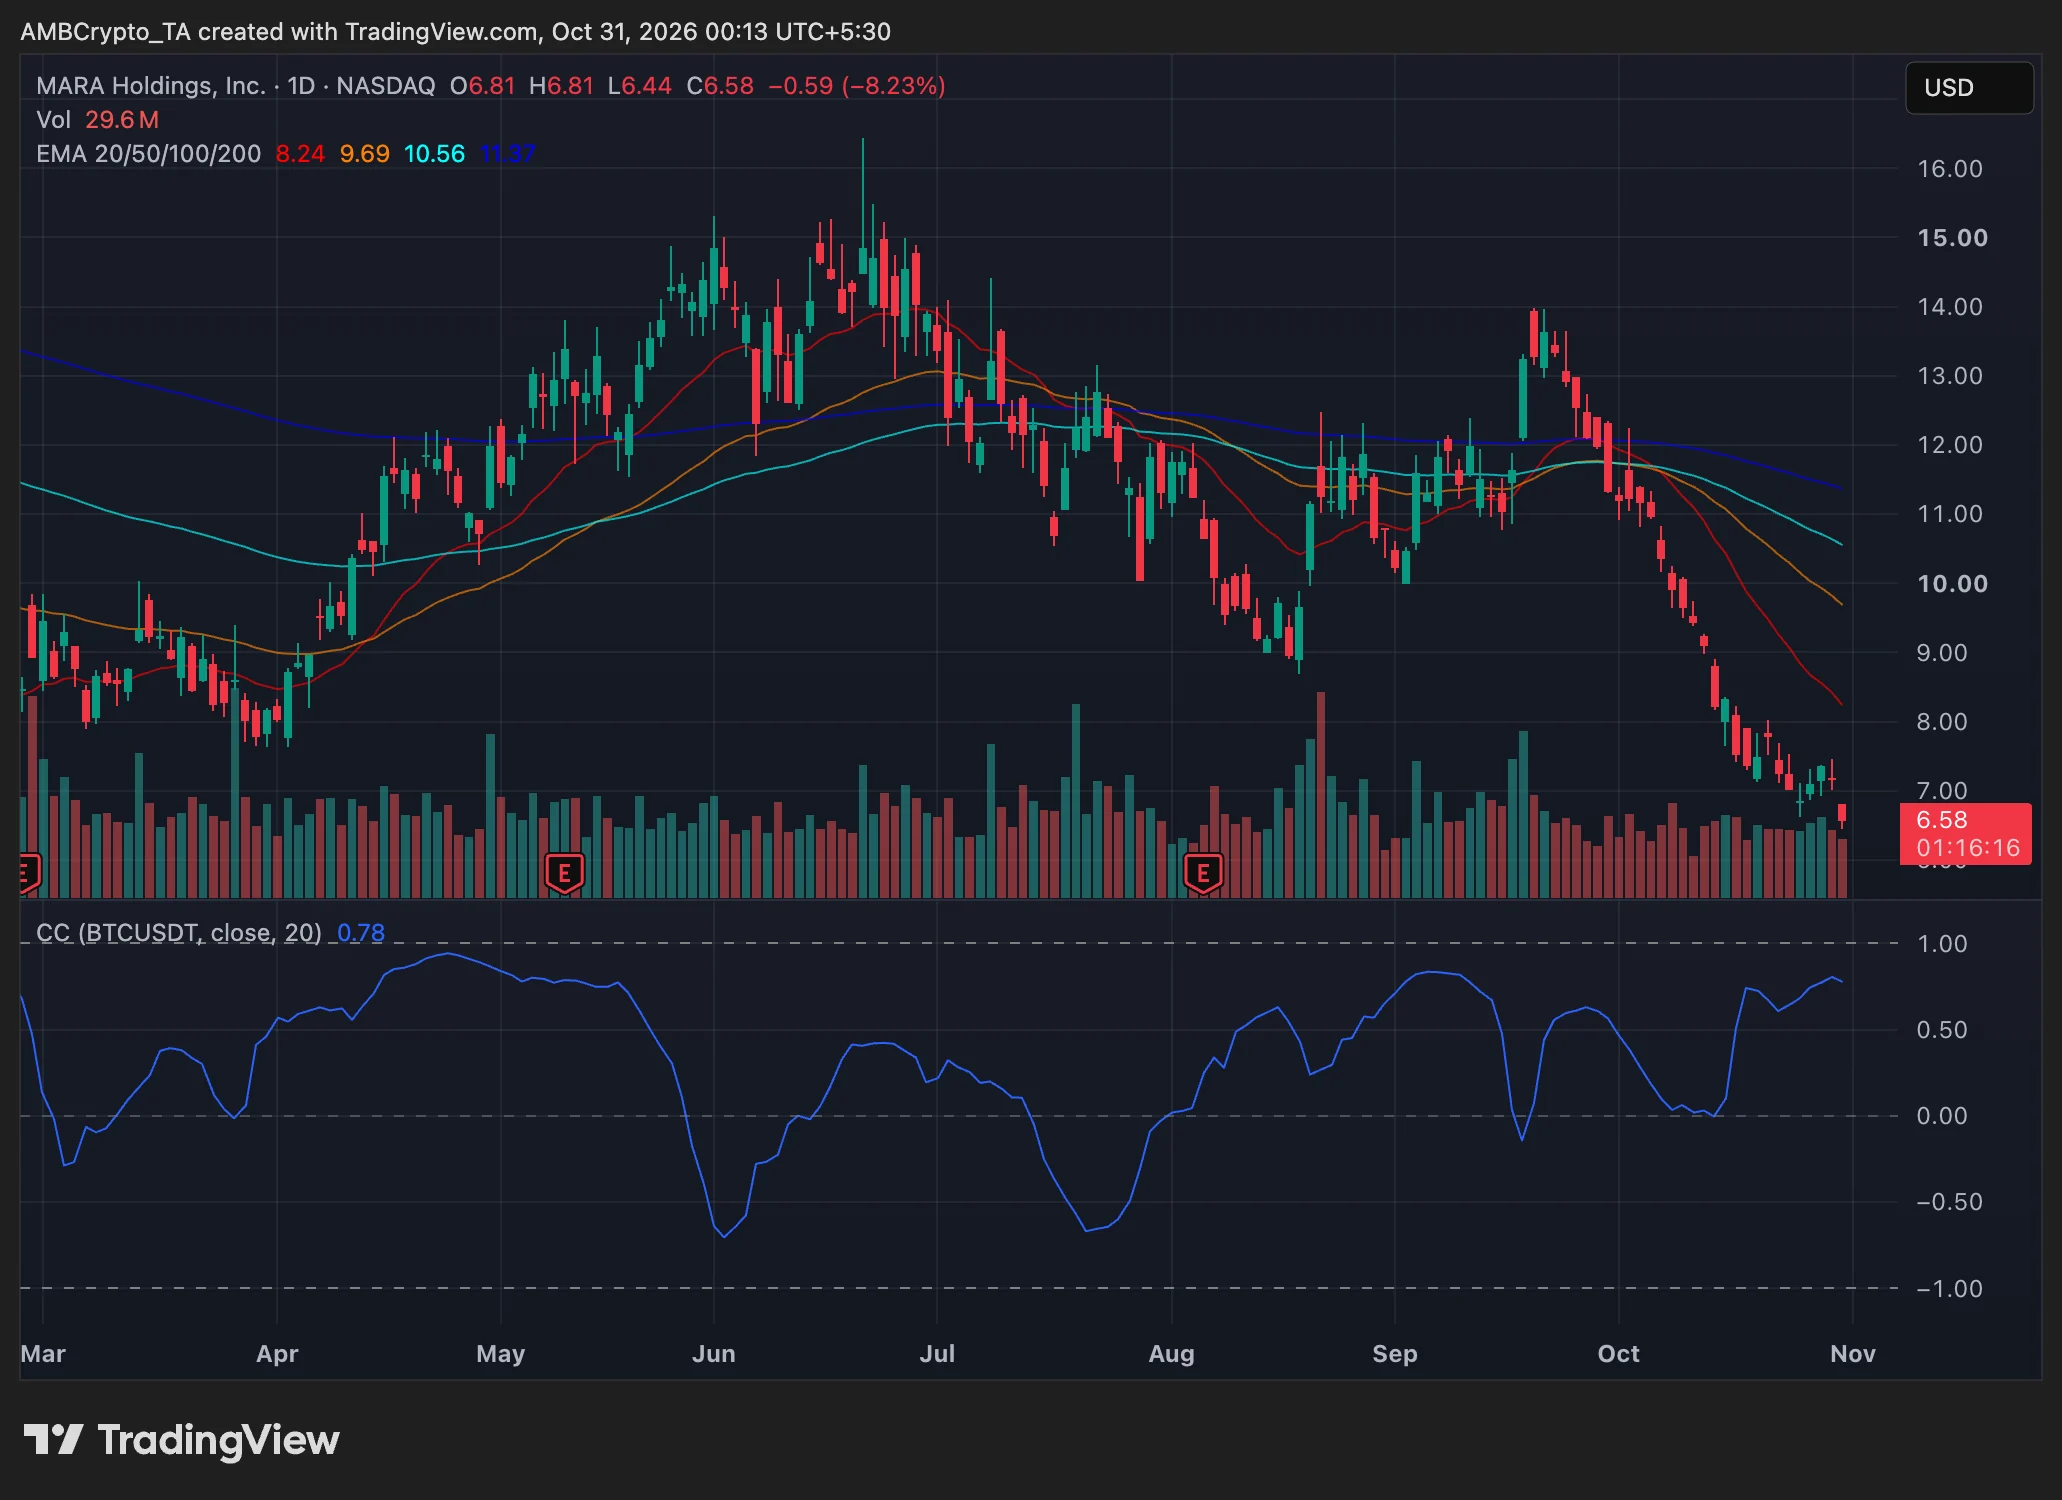The image size is (2062, 1500).
Task: Click the Apr label on time axis
Action: 277,1354
